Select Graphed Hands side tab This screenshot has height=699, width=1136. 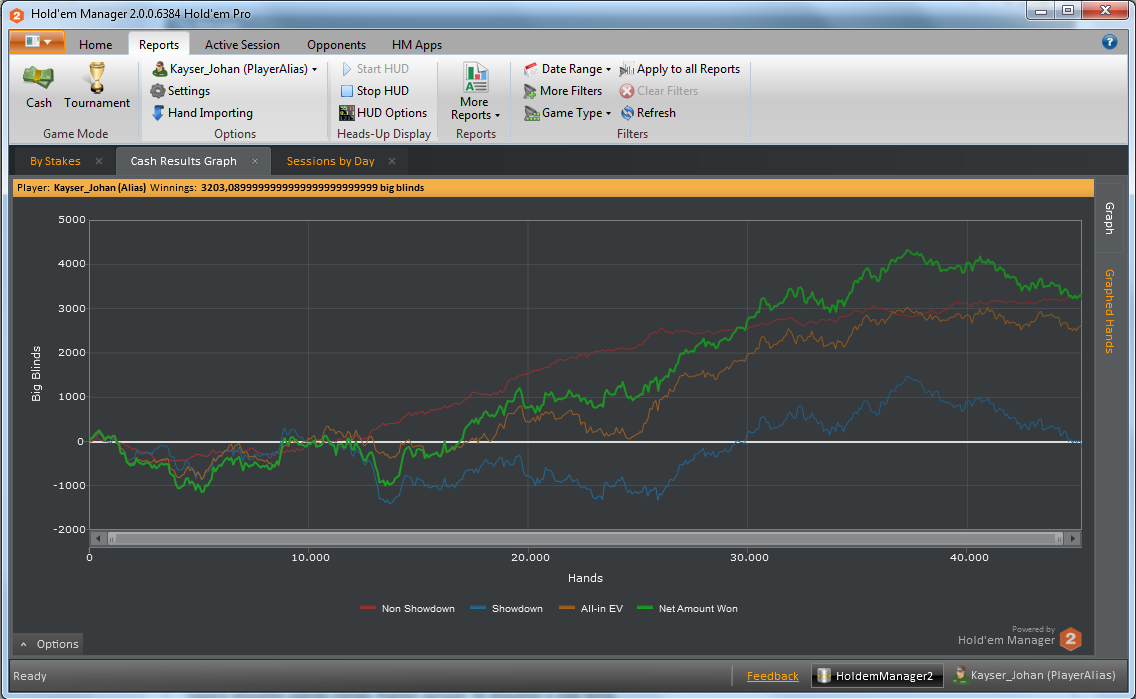tap(1109, 311)
